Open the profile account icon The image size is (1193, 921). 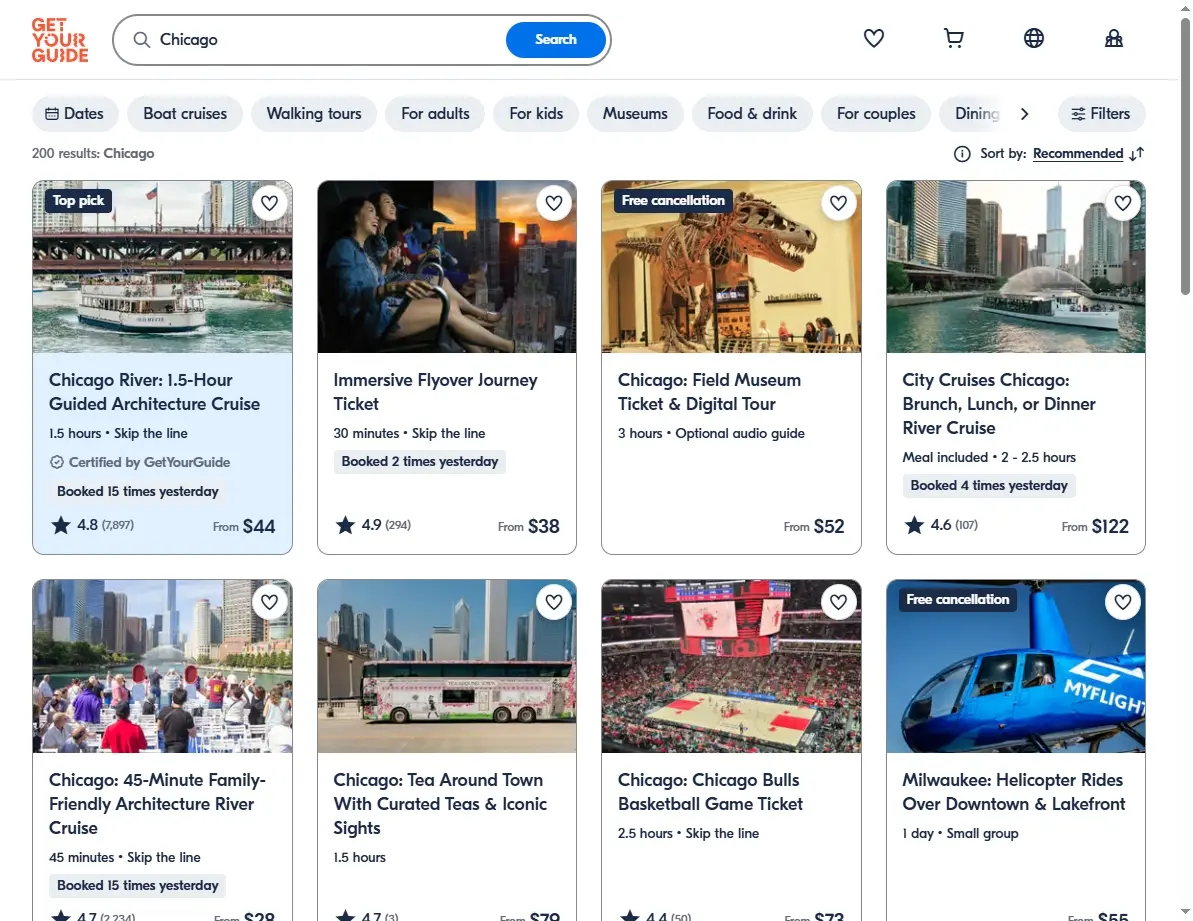click(x=1114, y=38)
